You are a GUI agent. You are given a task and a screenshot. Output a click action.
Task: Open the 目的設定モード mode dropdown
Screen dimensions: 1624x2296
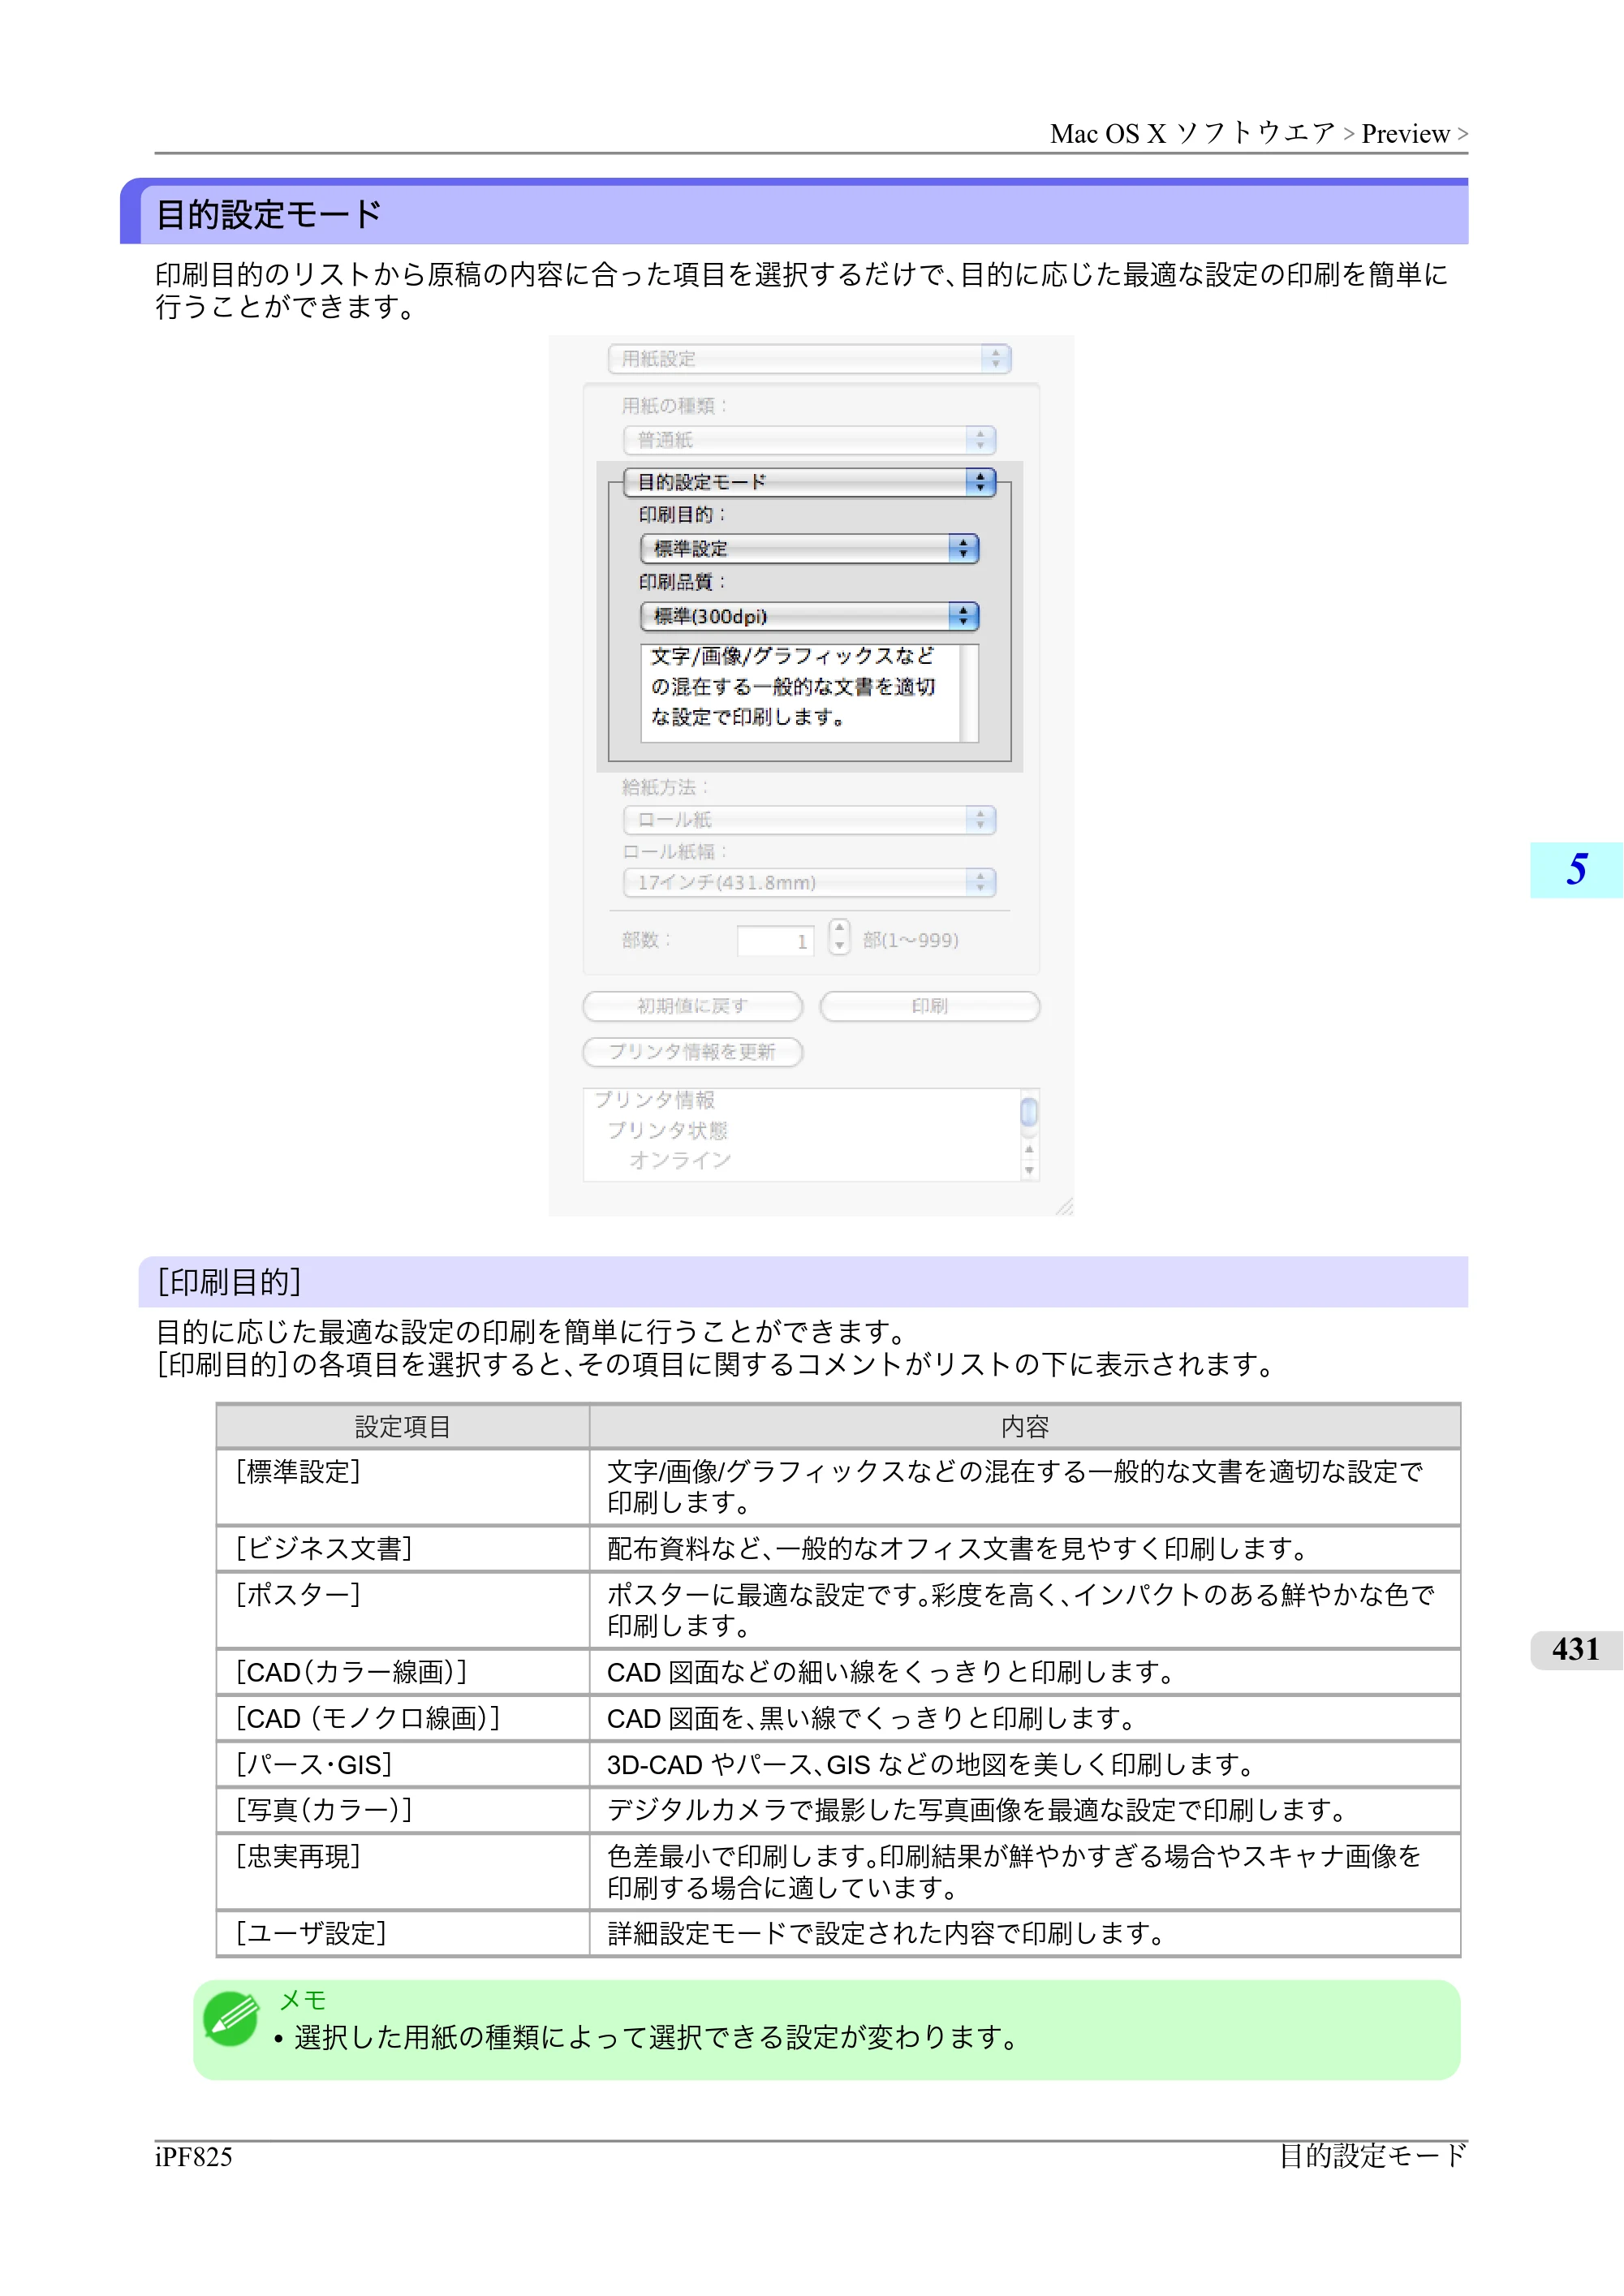coord(809,482)
